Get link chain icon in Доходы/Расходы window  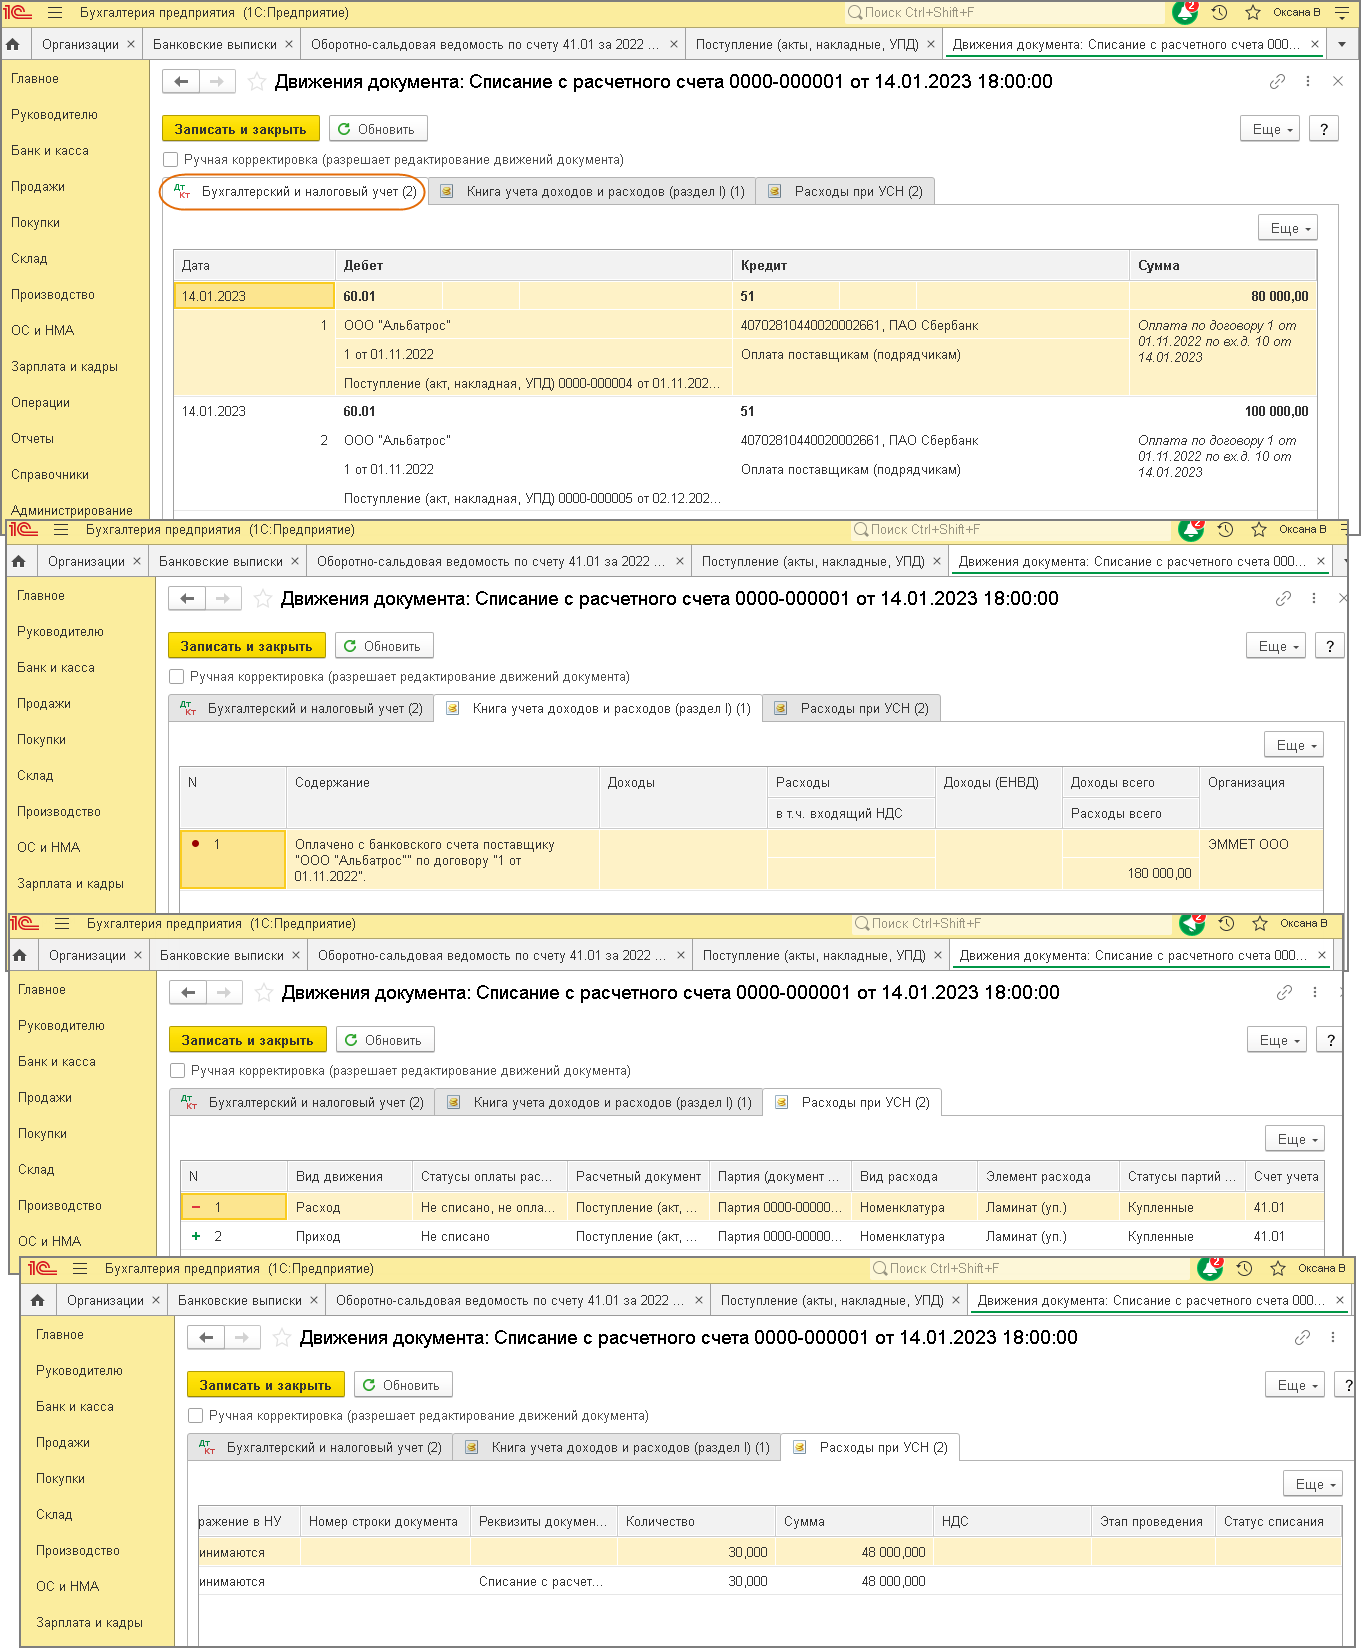click(1283, 599)
